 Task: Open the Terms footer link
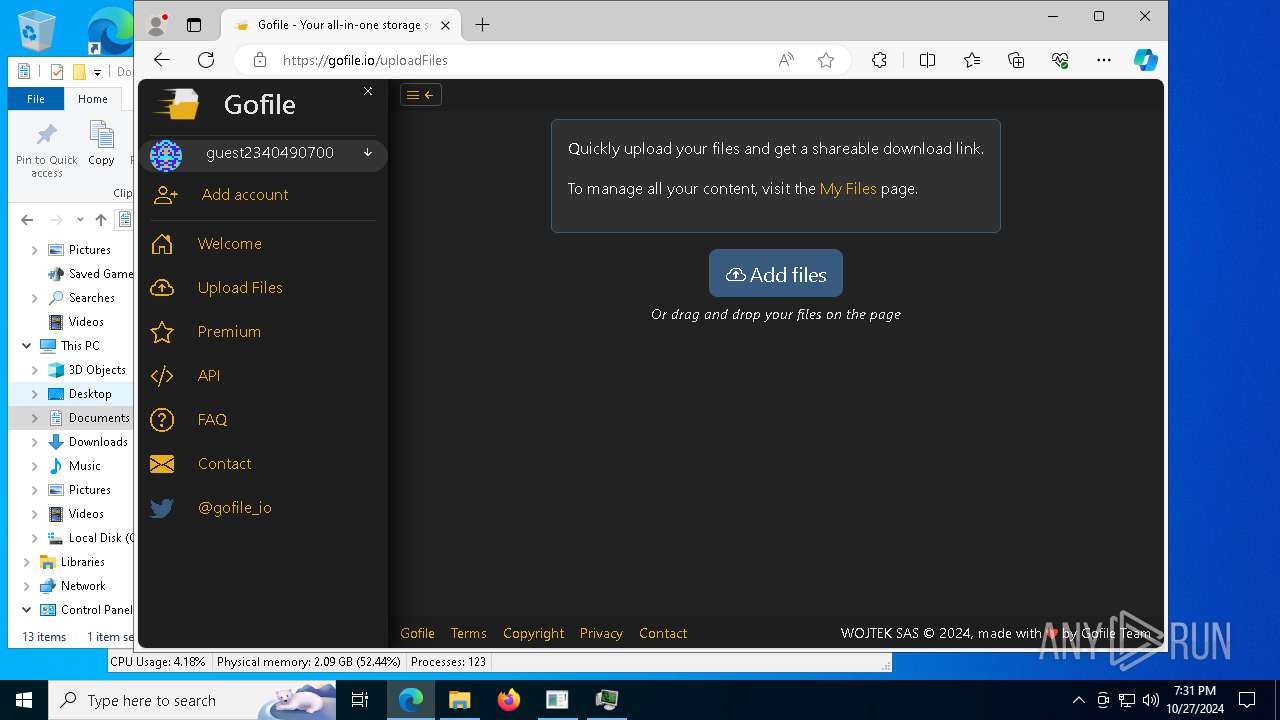pos(468,633)
